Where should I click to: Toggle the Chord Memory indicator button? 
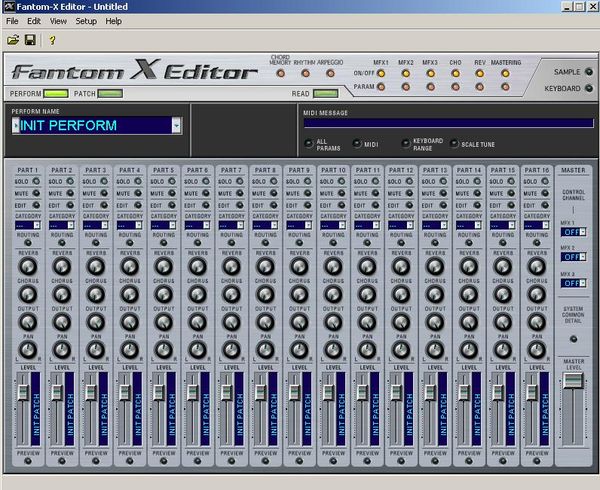(x=281, y=73)
